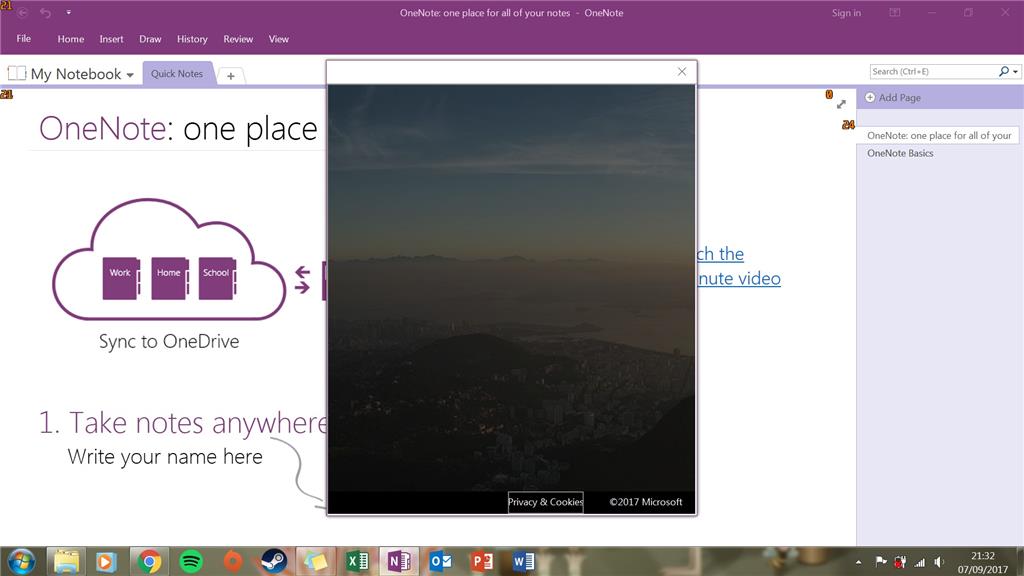Click the School notebook icon in the cloud
Screen dimensions: 1024x576
click(217, 278)
